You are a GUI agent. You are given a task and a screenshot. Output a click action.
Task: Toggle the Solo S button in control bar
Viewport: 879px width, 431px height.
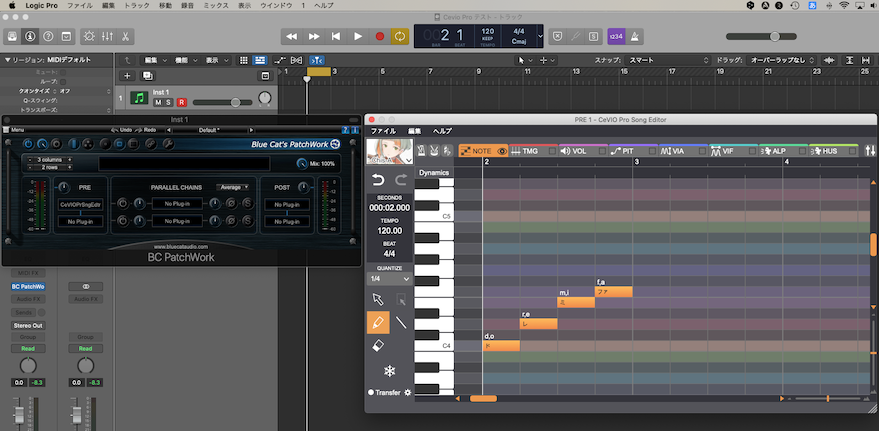[593, 36]
